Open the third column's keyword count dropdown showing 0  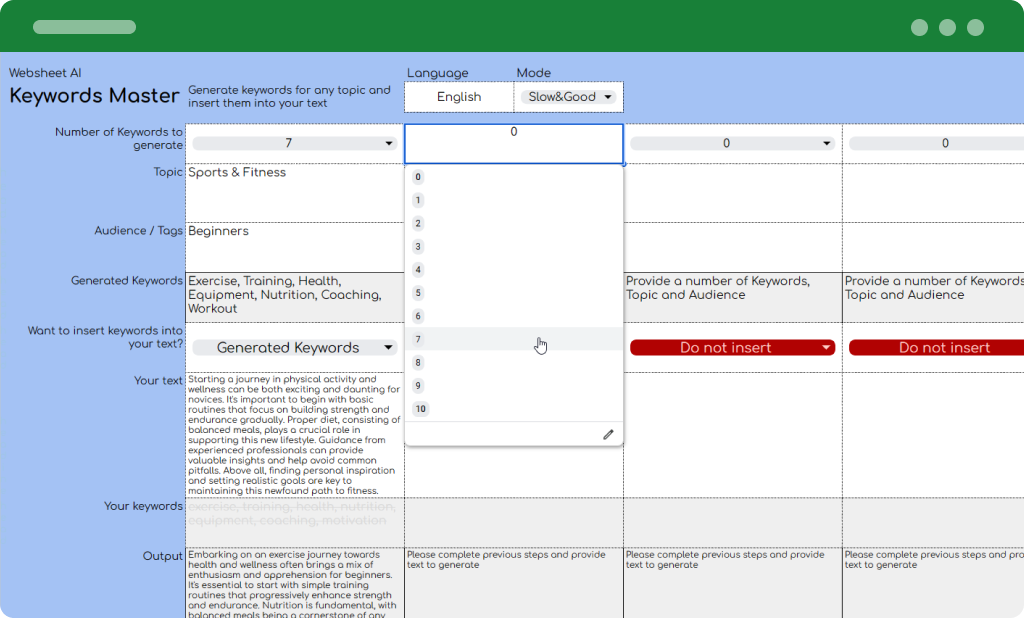coord(732,142)
